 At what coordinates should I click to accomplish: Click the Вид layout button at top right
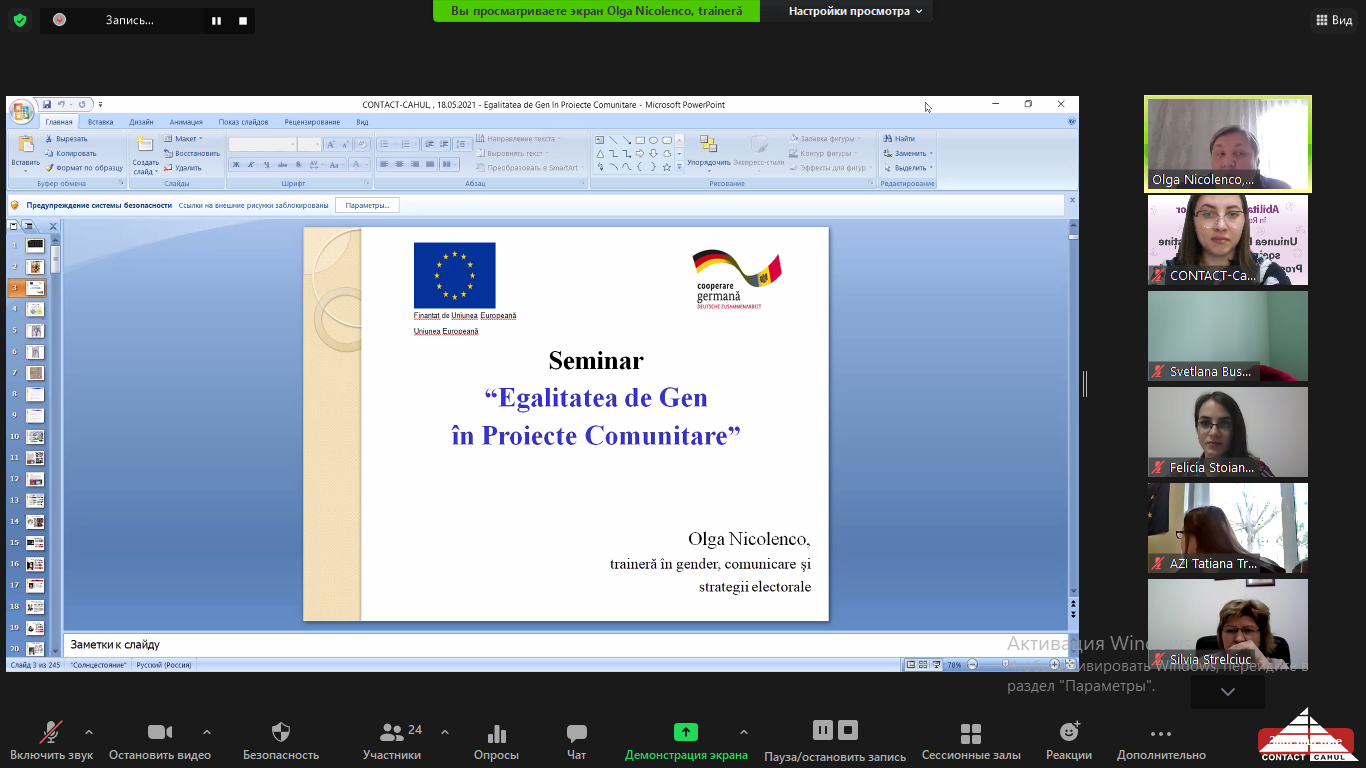1332,20
